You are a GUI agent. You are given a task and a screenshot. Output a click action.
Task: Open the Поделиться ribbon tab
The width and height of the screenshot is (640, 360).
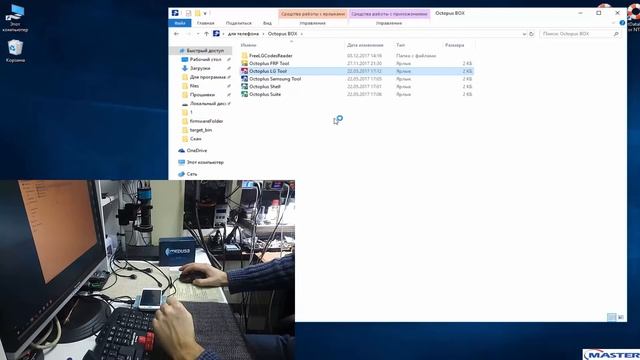pos(238,23)
